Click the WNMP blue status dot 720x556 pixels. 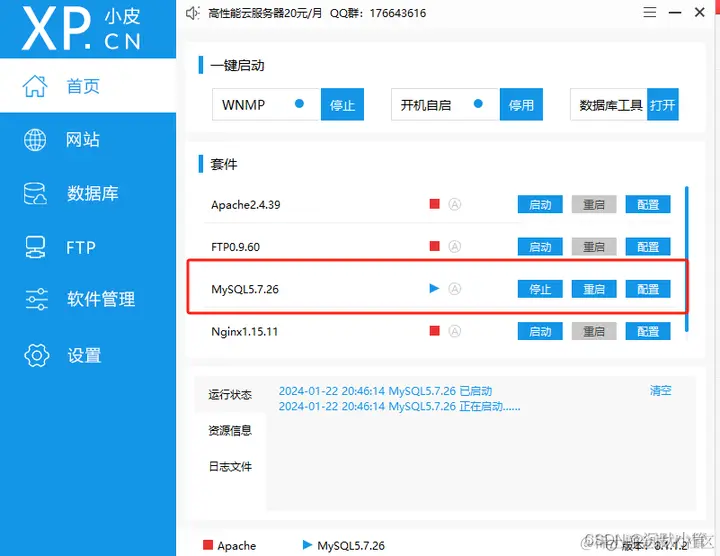click(x=299, y=104)
